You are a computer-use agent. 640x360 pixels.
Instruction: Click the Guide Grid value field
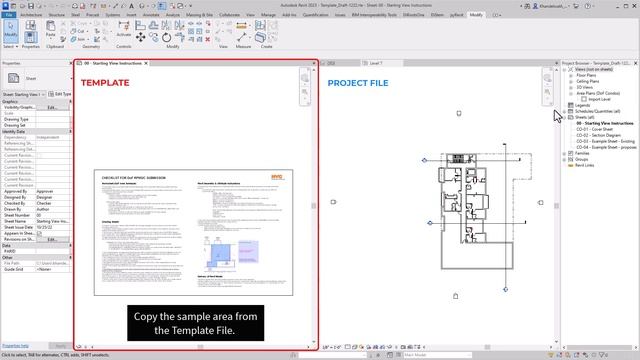click(x=52, y=269)
